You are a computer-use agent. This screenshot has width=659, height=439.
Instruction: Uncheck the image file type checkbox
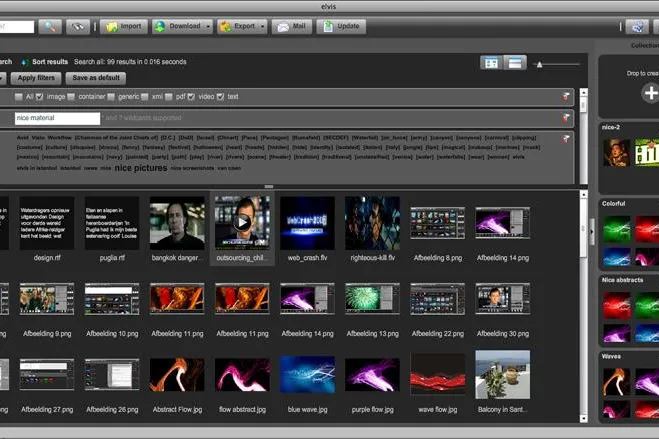tap(40, 97)
